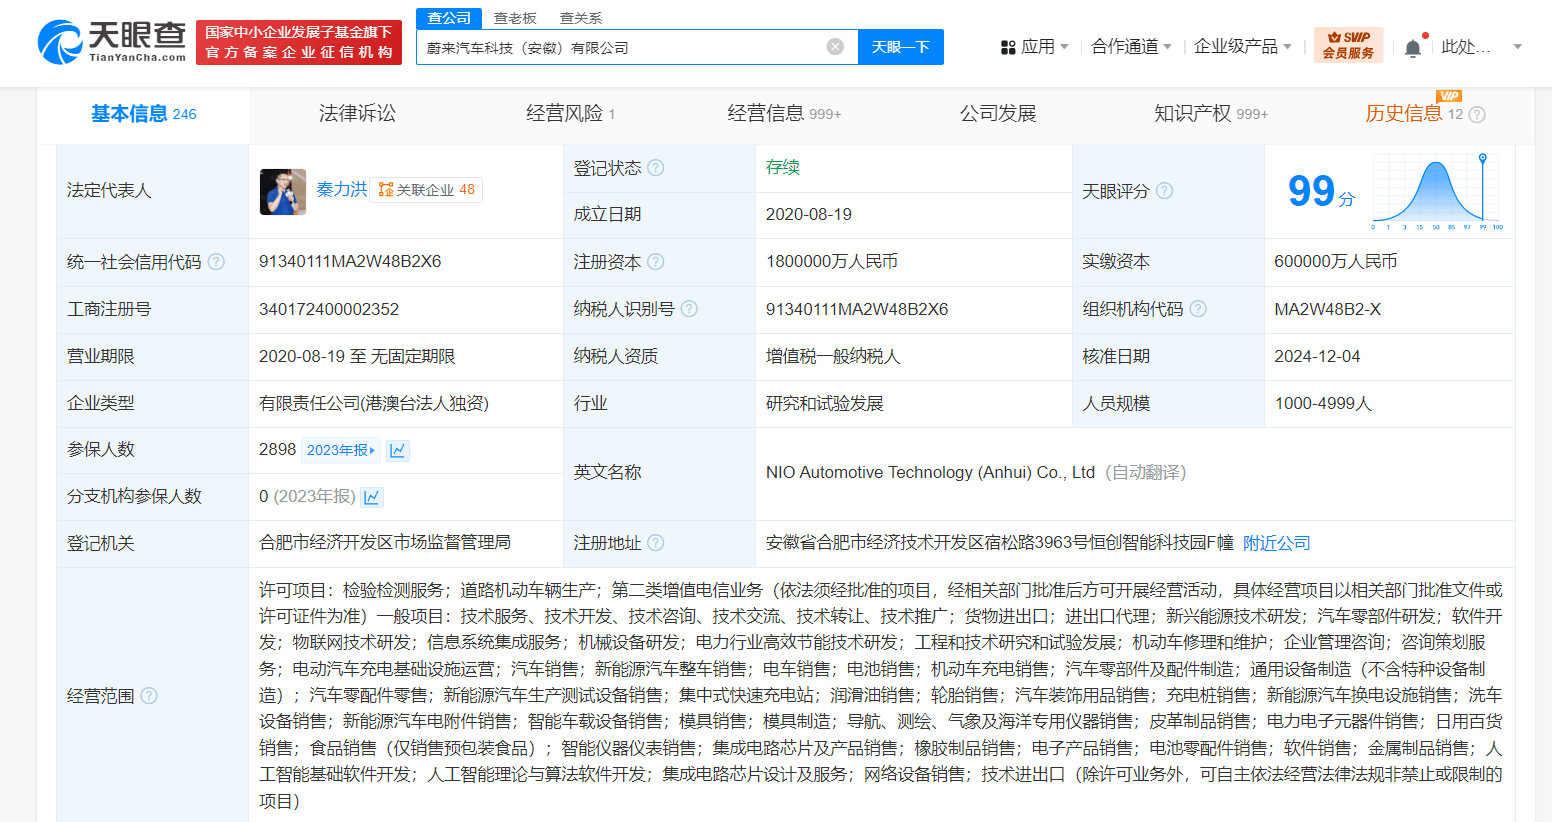Screen dimensions: 1552x822
Task: Click trend chart icon beside 参保人数 2898
Action: pos(397,450)
